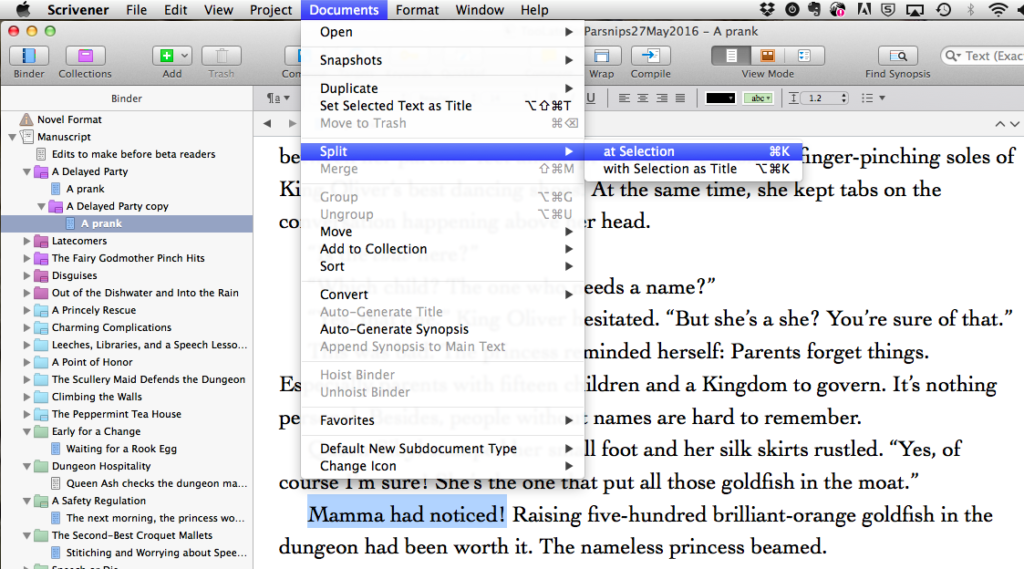The width and height of the screenshot is (1024, 569).
Task: Open the Project menu
Action: pos(270,10)
